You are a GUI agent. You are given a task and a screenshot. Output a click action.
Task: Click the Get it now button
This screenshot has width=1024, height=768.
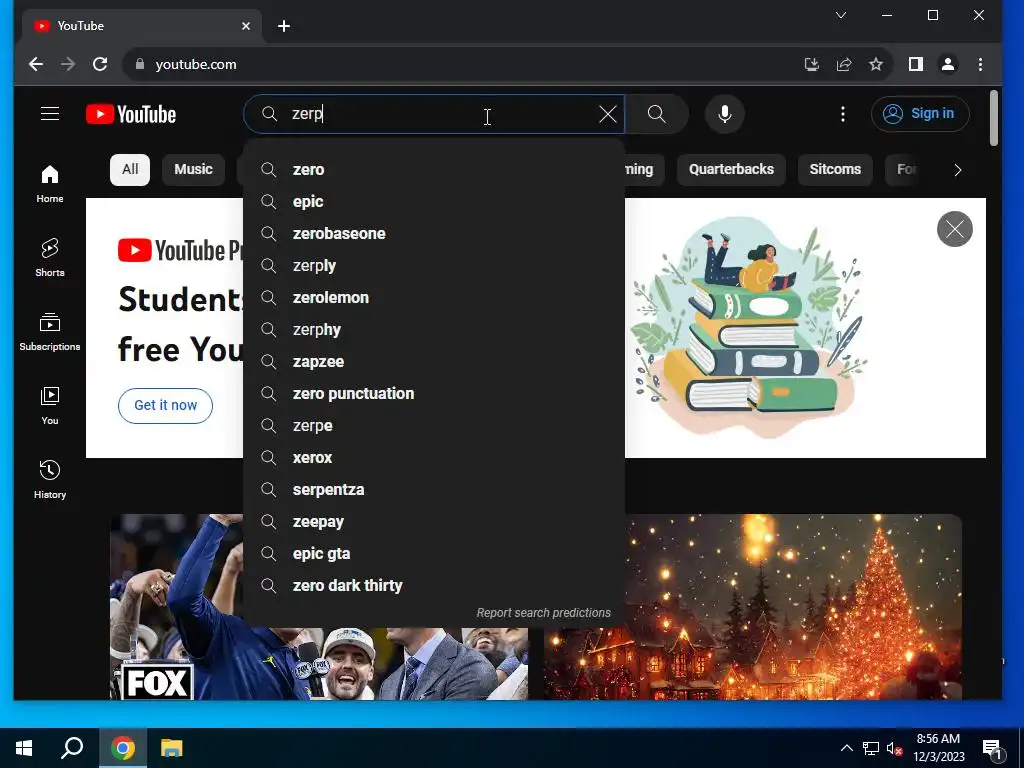click(x=165, y=406)
